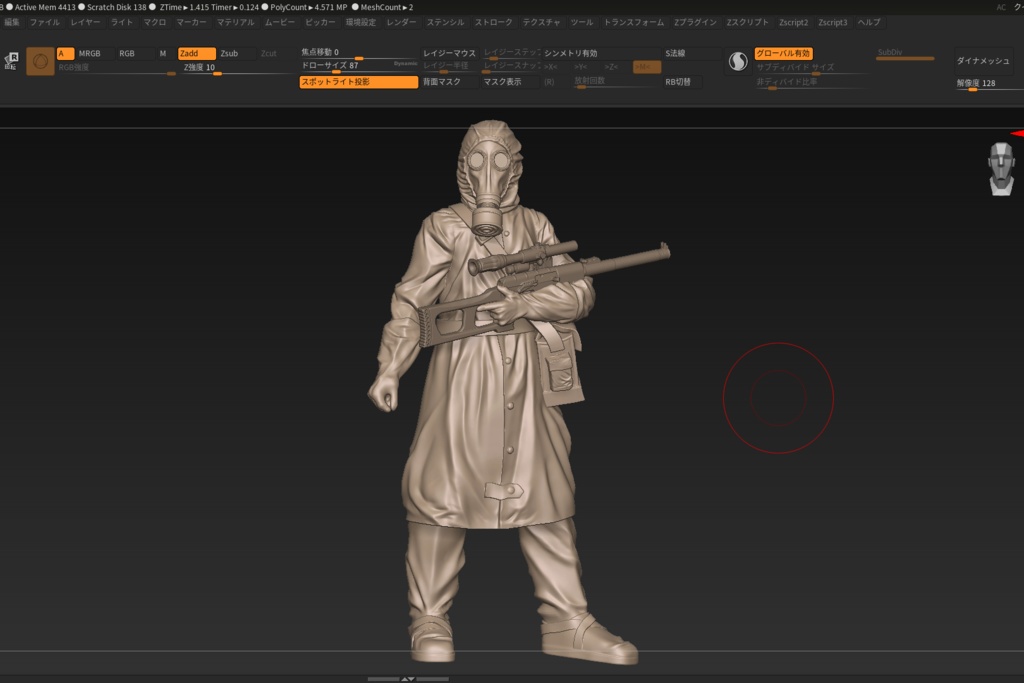
Task: Enable Zsub sculpt mode
Action: tap(230, 53)
